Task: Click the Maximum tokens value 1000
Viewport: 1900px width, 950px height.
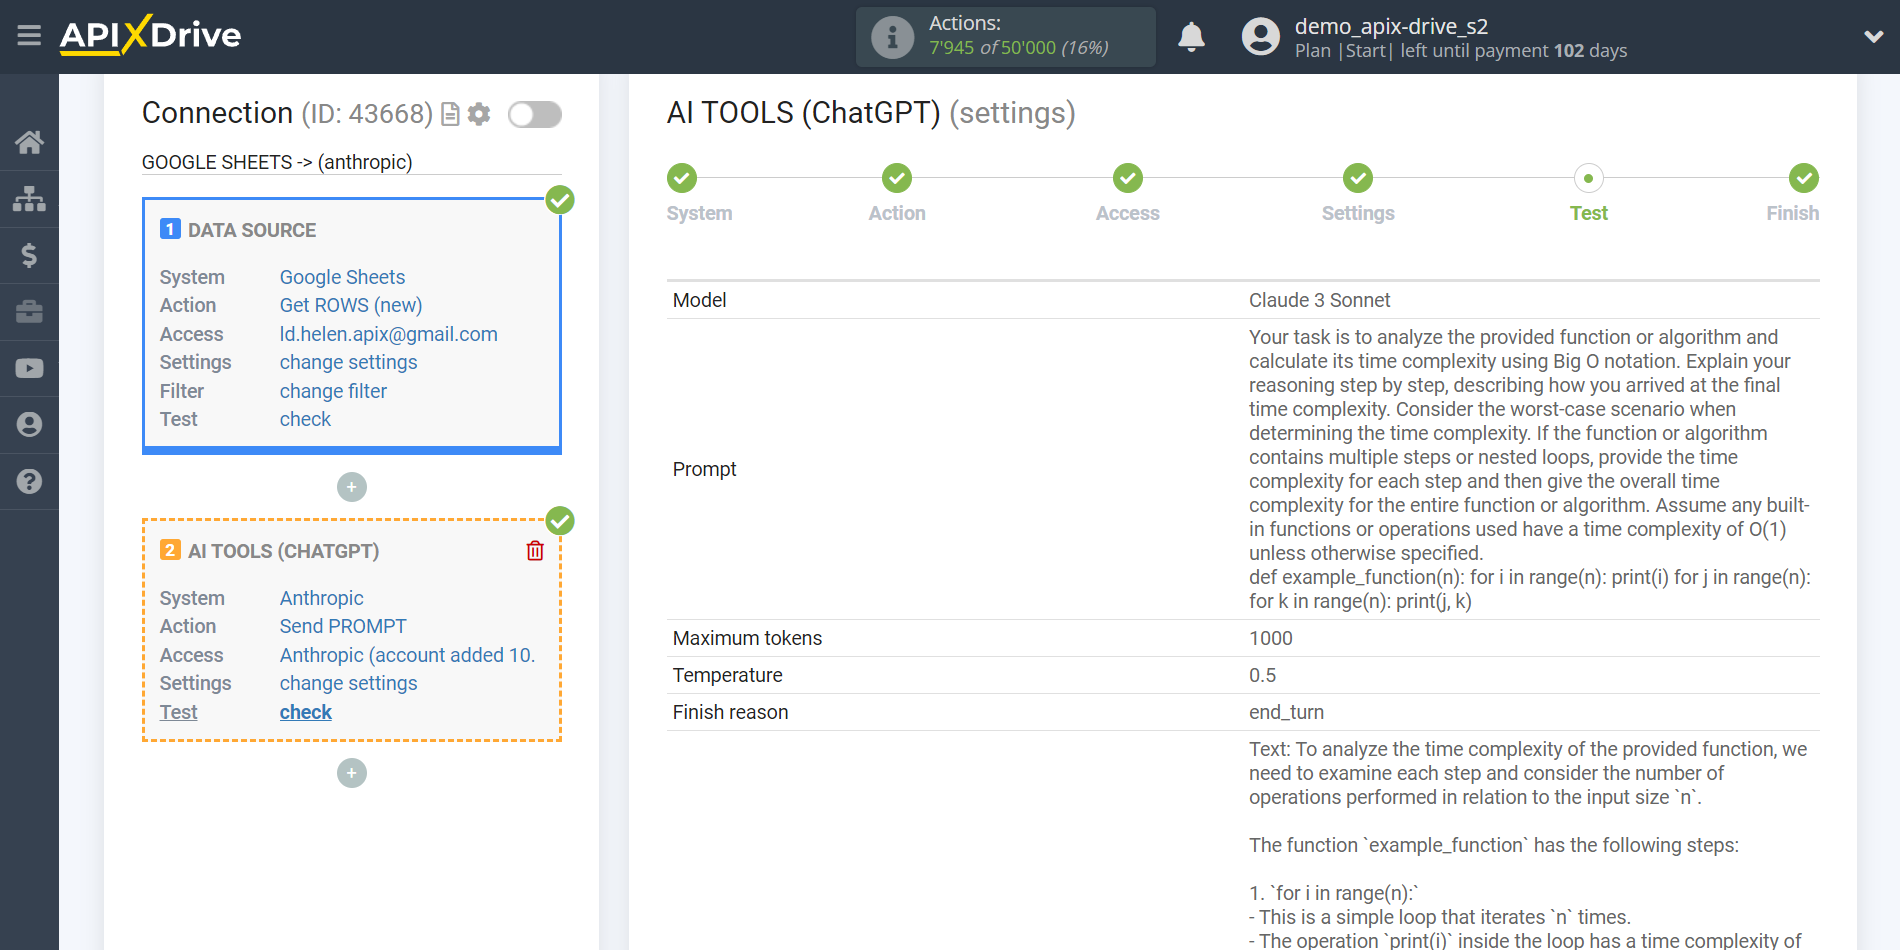Action: click(1270, 638)
